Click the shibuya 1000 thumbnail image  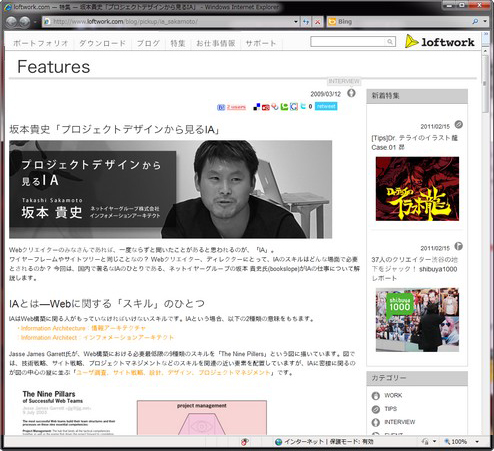click(417, 320)
